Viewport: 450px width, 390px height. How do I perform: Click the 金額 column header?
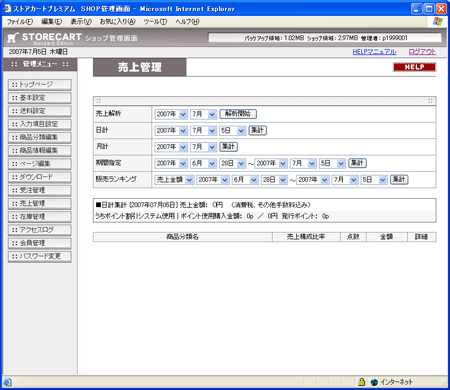pos(387,237)
